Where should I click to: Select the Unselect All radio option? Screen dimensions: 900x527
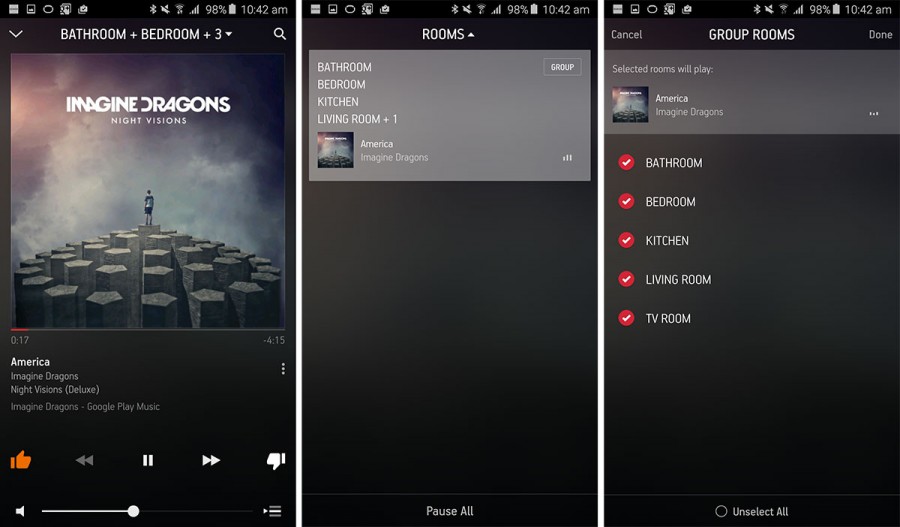click(721, 511)
